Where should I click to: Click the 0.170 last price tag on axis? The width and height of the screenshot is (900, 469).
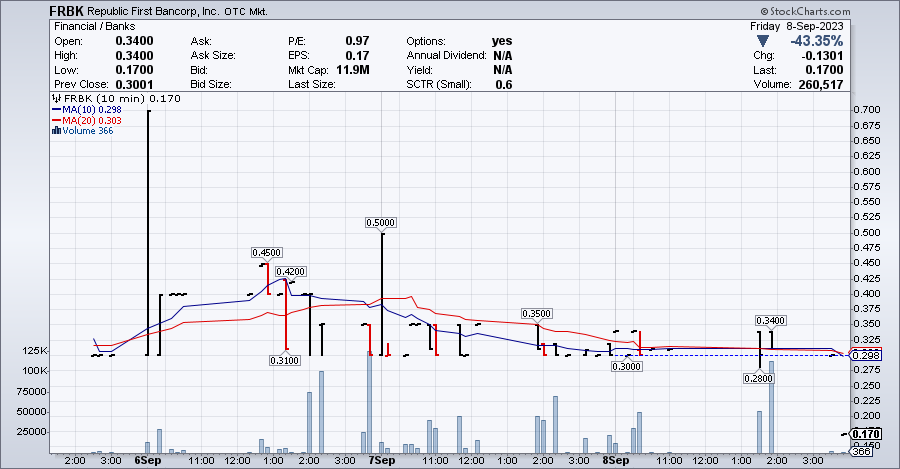[x=863, y=435]
